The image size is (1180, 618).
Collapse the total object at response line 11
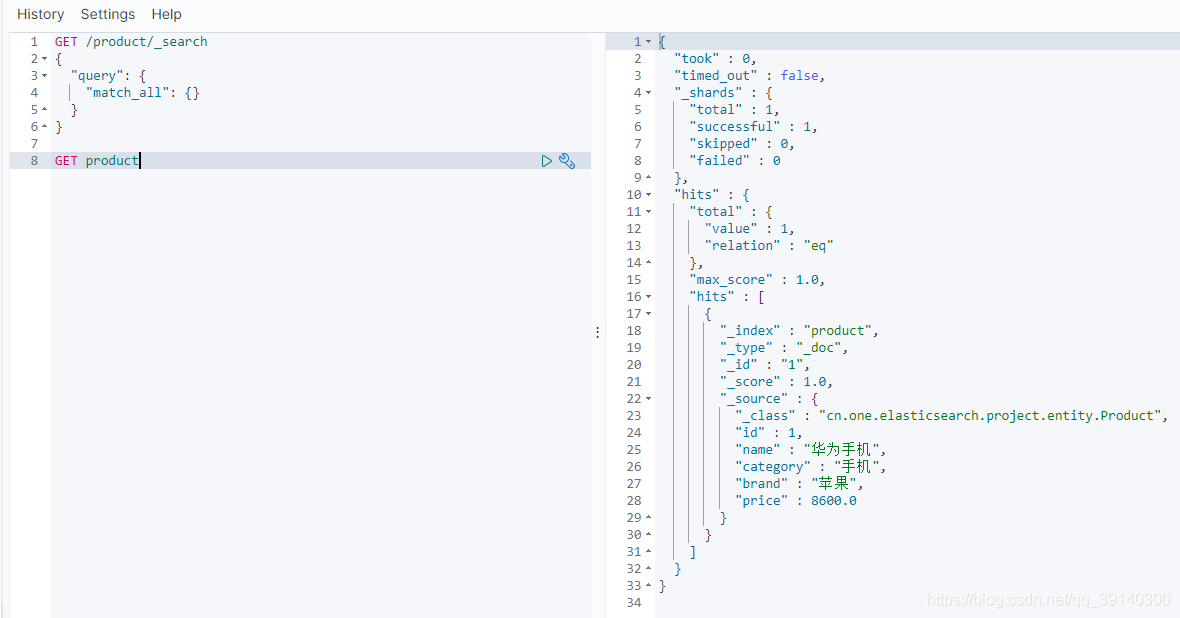click(x=649, y=212)
